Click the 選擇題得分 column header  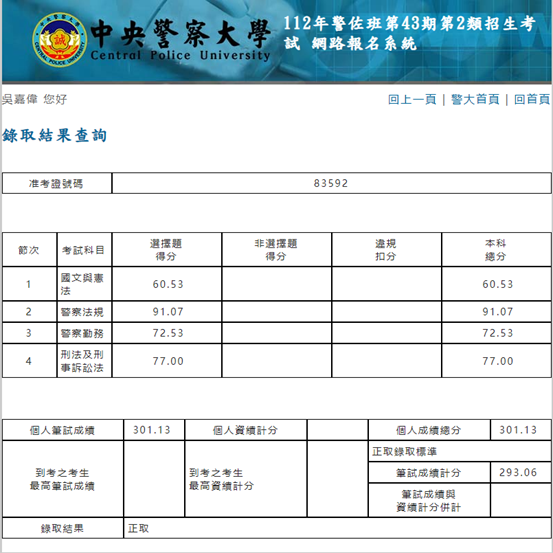(167, 250)
